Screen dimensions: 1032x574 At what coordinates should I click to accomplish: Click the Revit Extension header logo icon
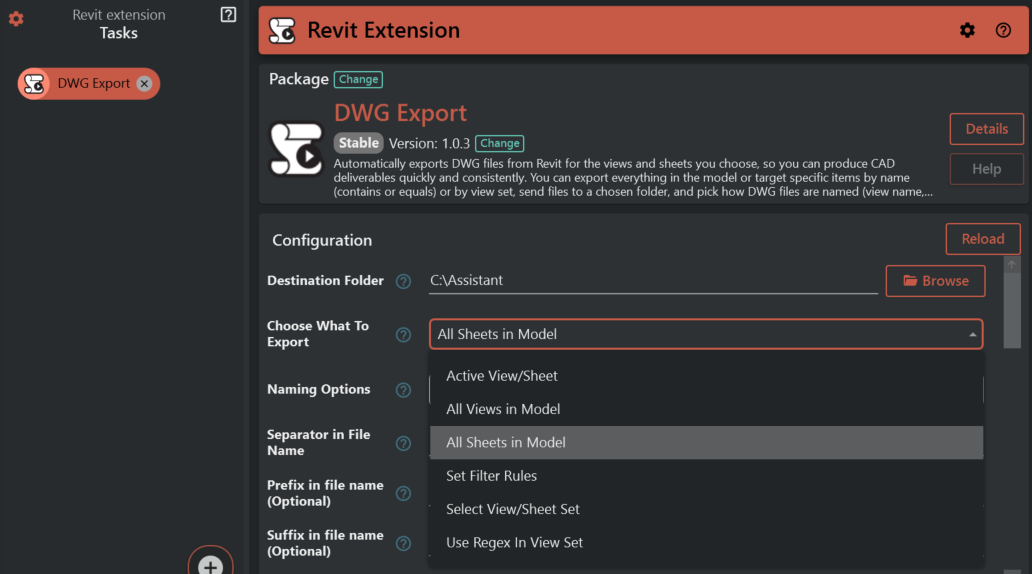[282, 30]
